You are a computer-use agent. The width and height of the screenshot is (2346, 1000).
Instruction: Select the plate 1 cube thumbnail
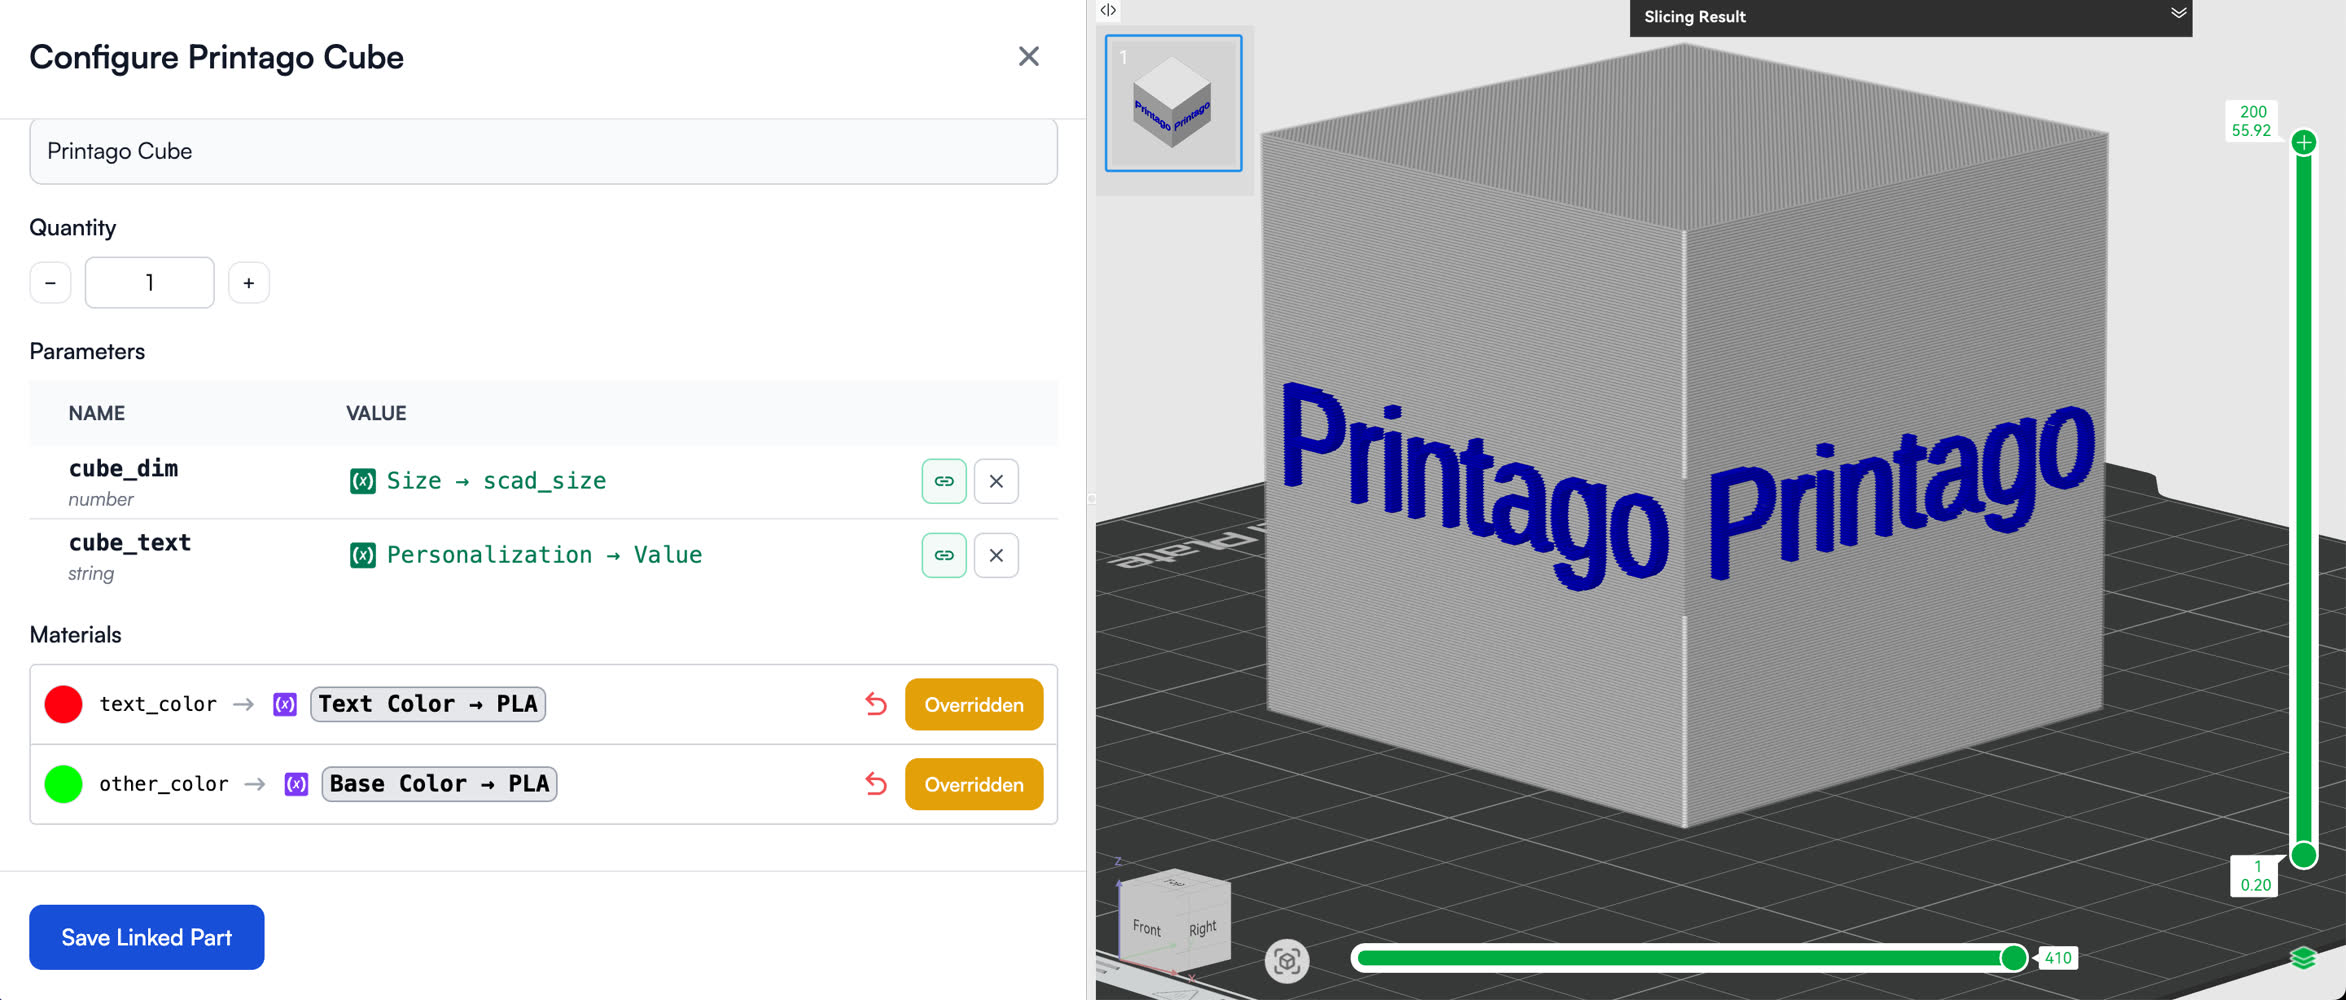point(1173,103)
